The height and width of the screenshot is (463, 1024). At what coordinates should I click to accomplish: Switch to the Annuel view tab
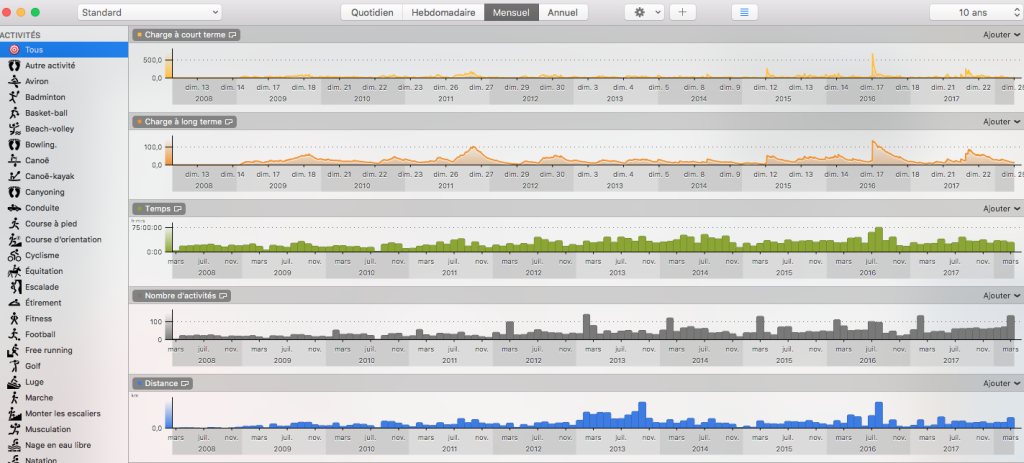(x=564, y=12)
